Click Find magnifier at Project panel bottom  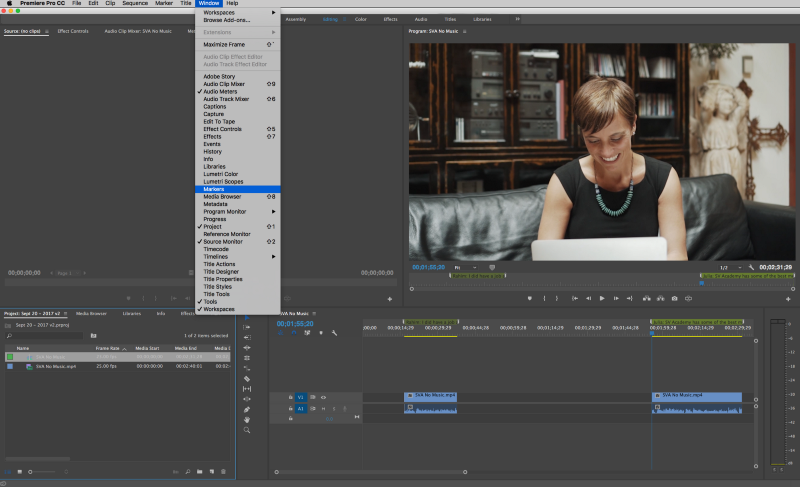pos(188,472)
